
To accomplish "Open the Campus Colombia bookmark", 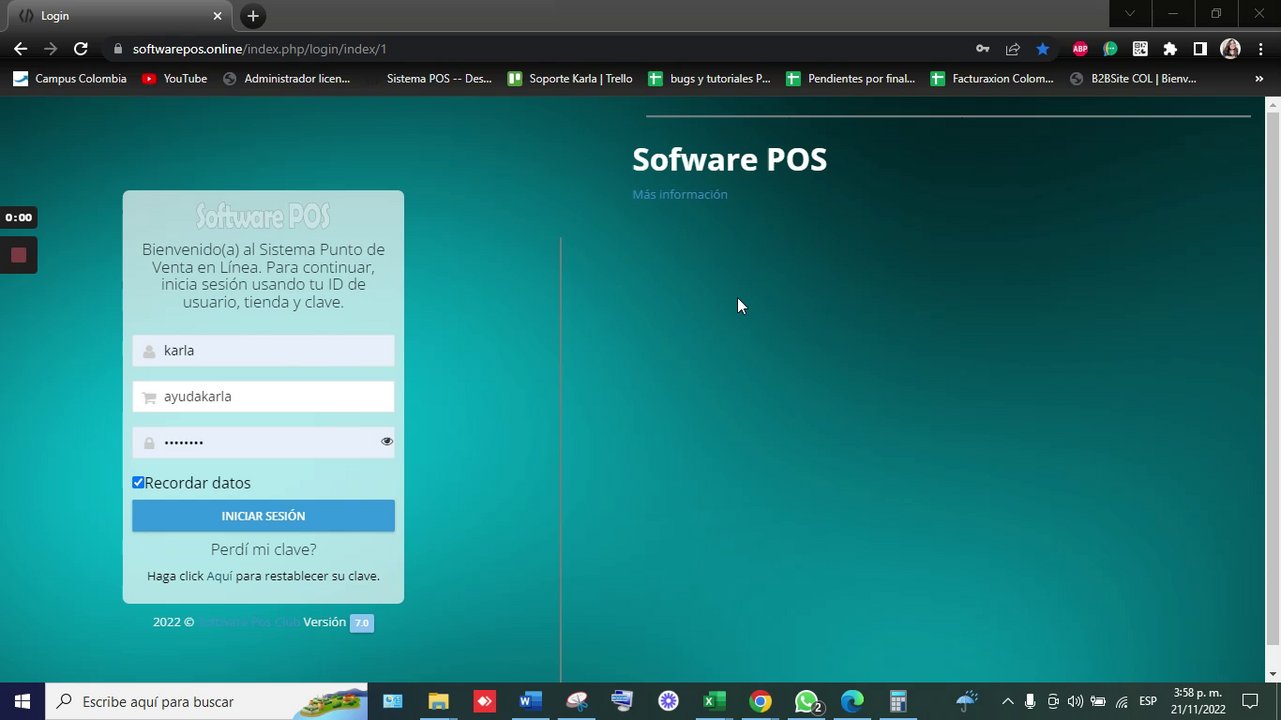I will click(x=70, y=78).
